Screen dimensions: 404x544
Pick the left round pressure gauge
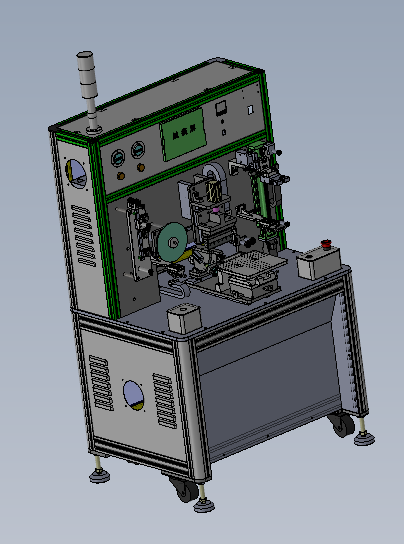[x=118, y=158]
